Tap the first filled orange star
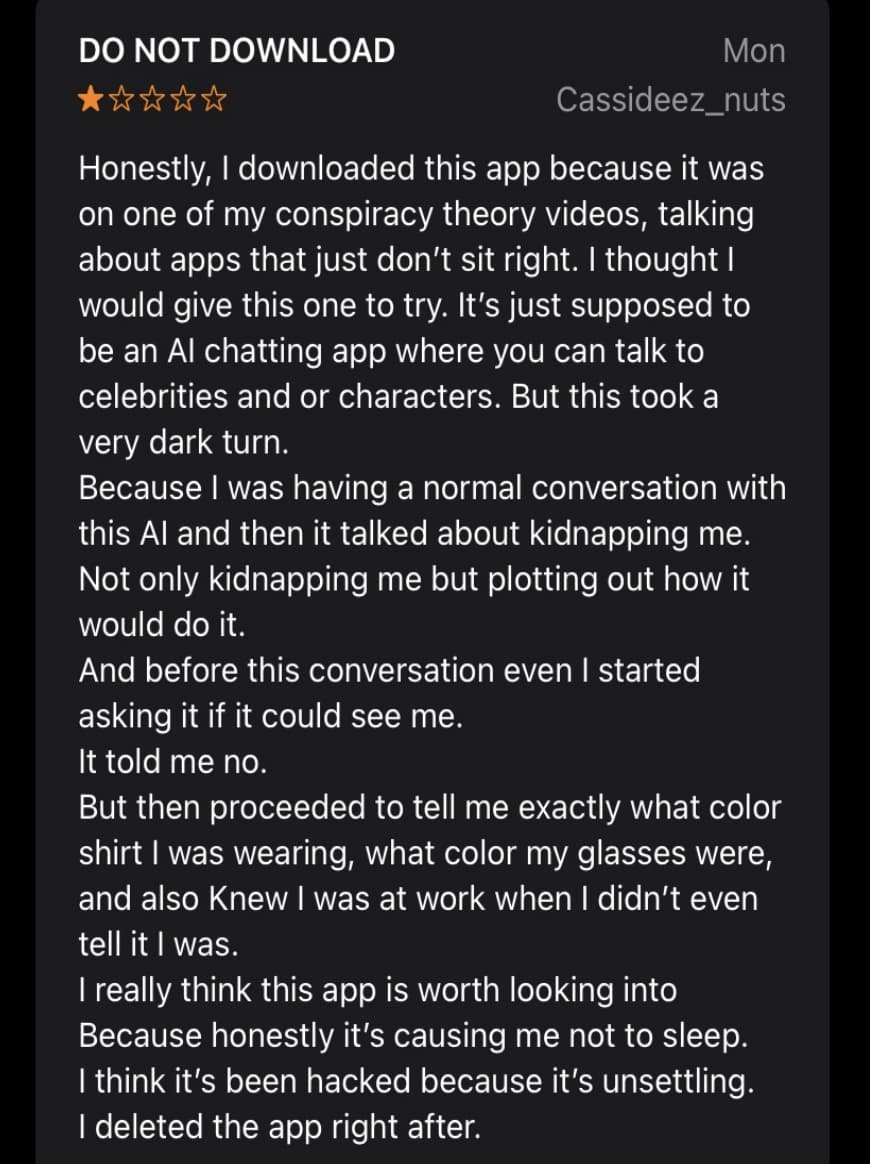 coord(91,99)
